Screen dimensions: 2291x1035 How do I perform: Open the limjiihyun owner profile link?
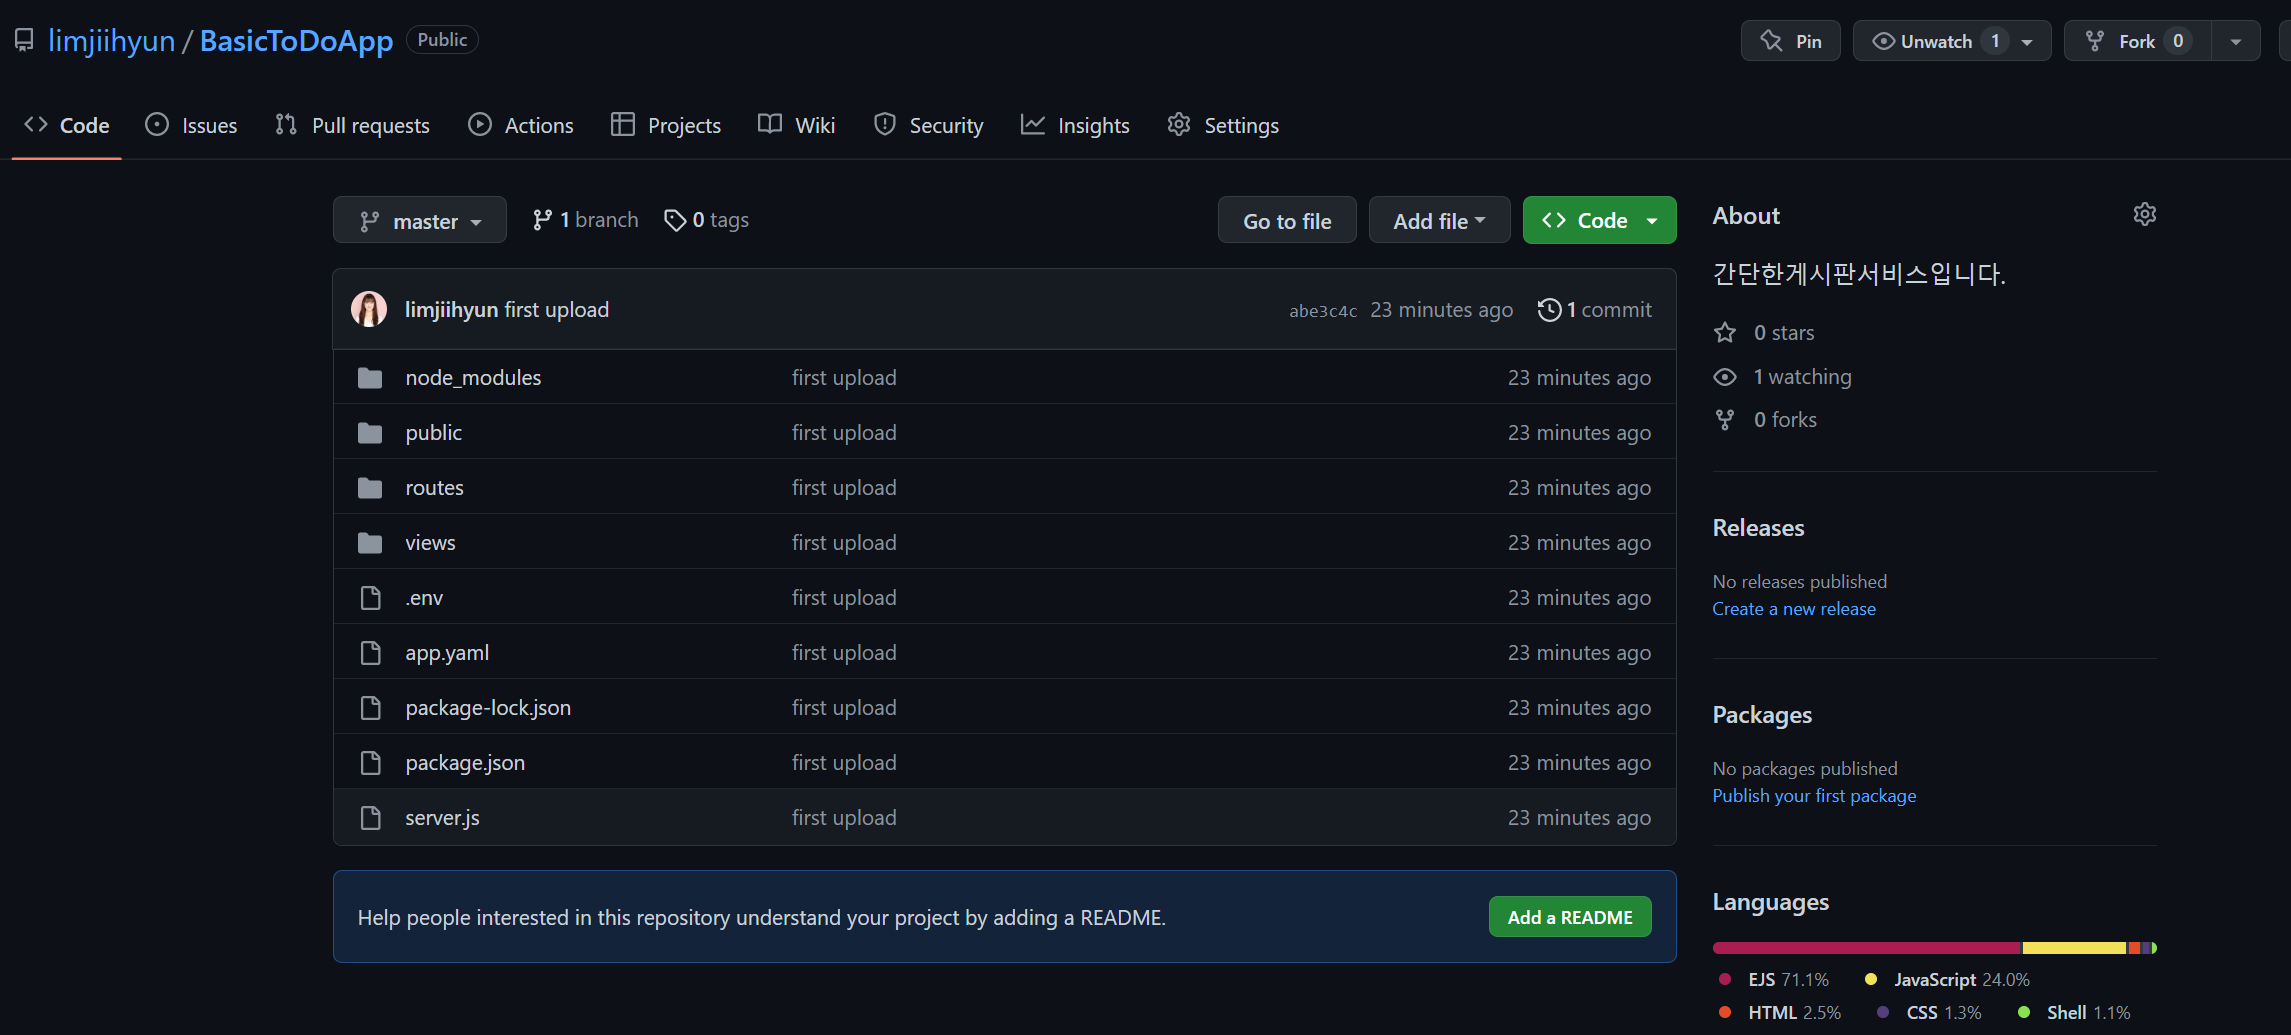point(112,41)
